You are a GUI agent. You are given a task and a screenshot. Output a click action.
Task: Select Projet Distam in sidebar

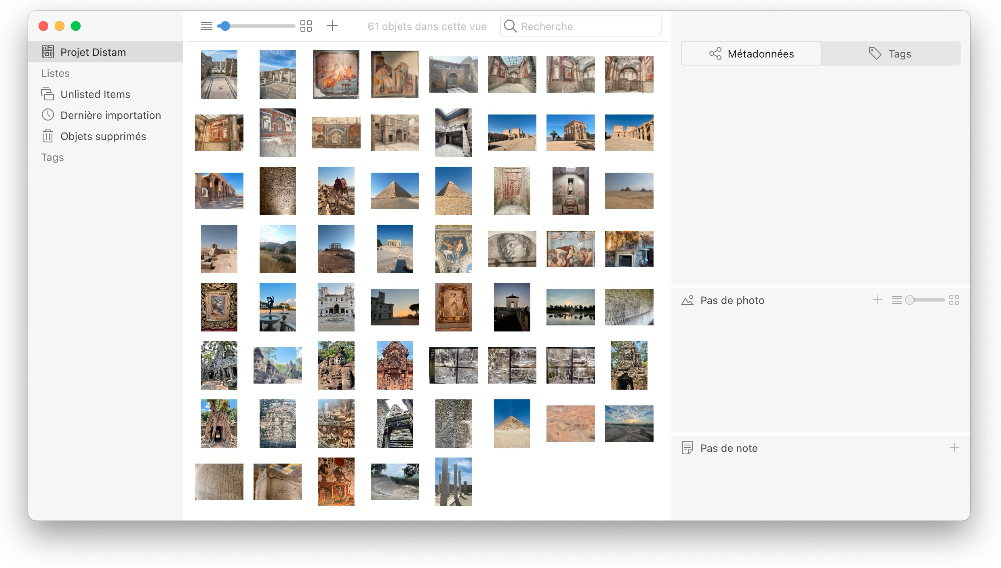(93, 52)
